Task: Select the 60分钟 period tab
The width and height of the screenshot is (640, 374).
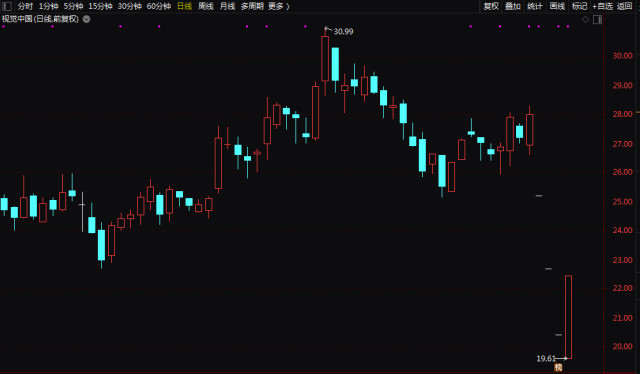Action: pos(159,6)
